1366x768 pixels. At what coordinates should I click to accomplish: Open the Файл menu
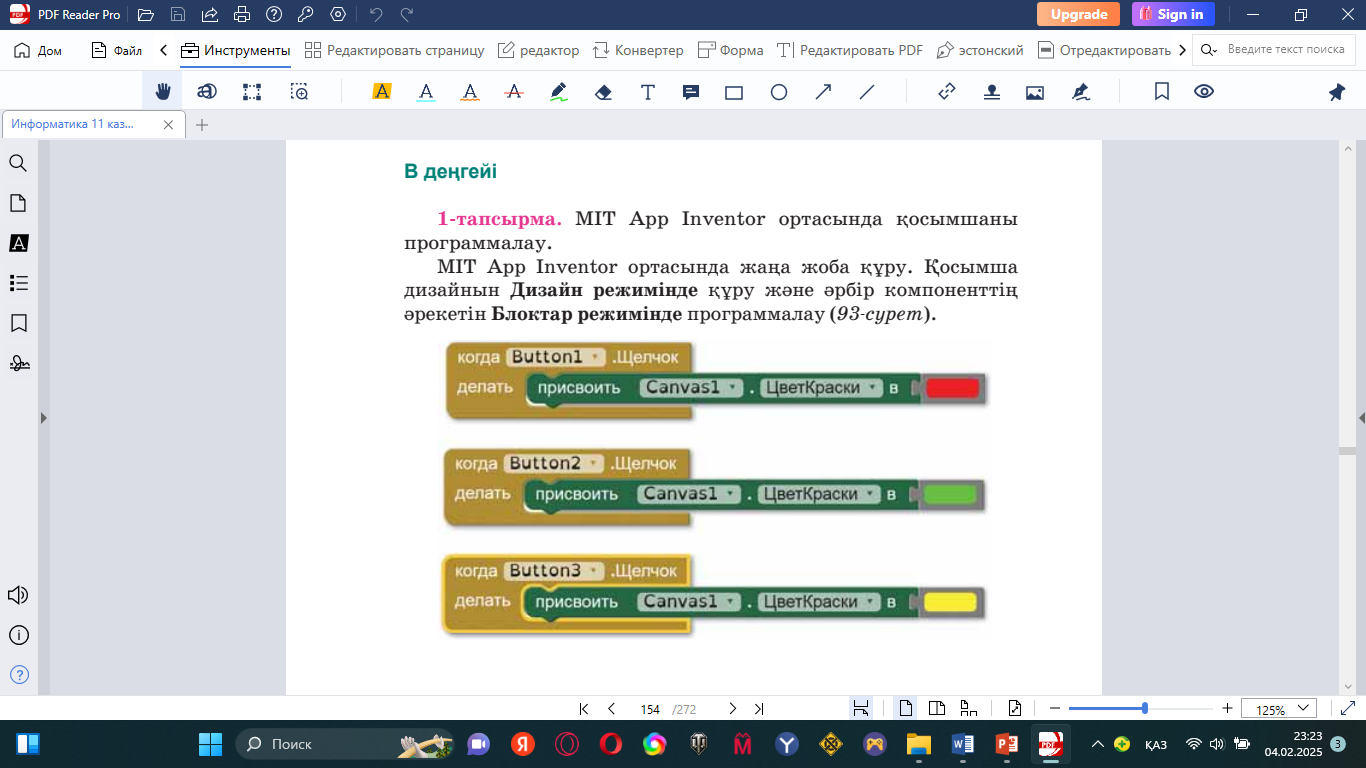click(x=116, y=50)
